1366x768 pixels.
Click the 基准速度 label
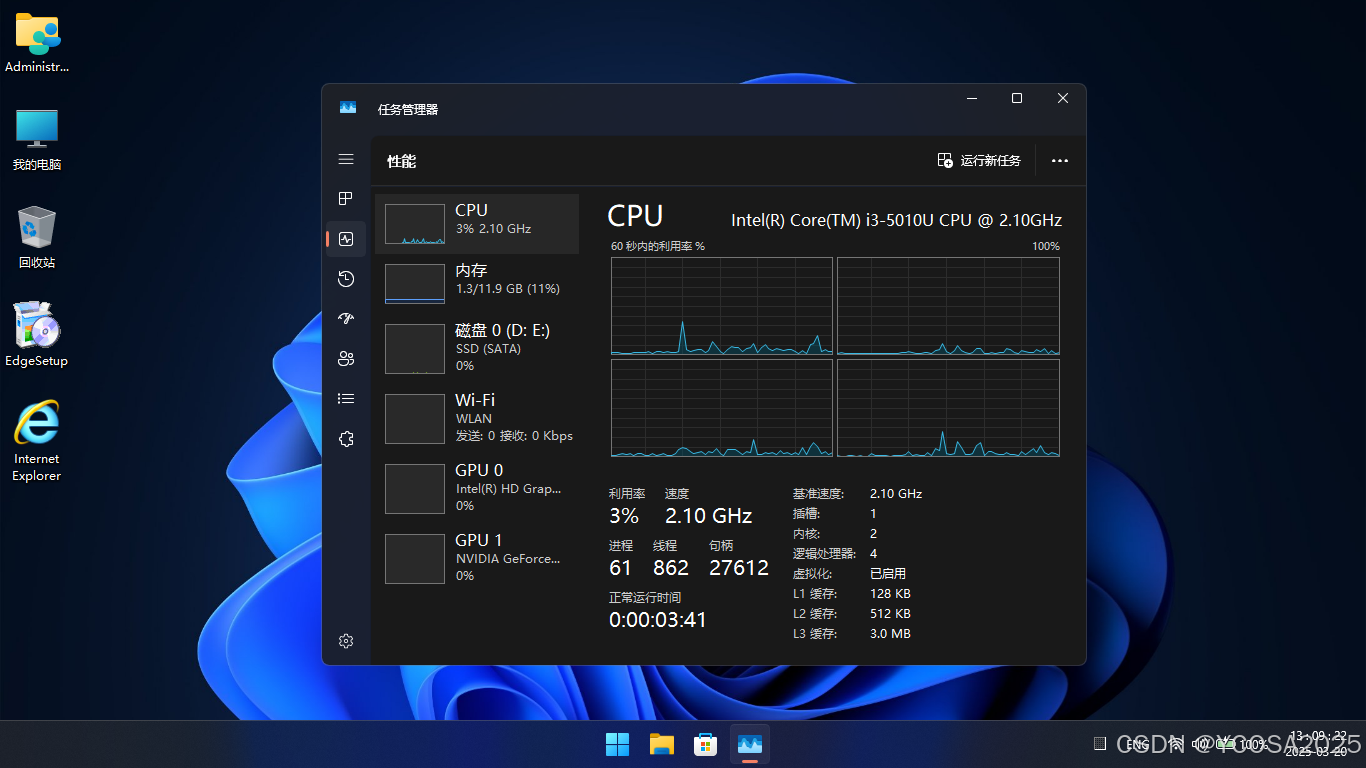(x=818, y=494)
